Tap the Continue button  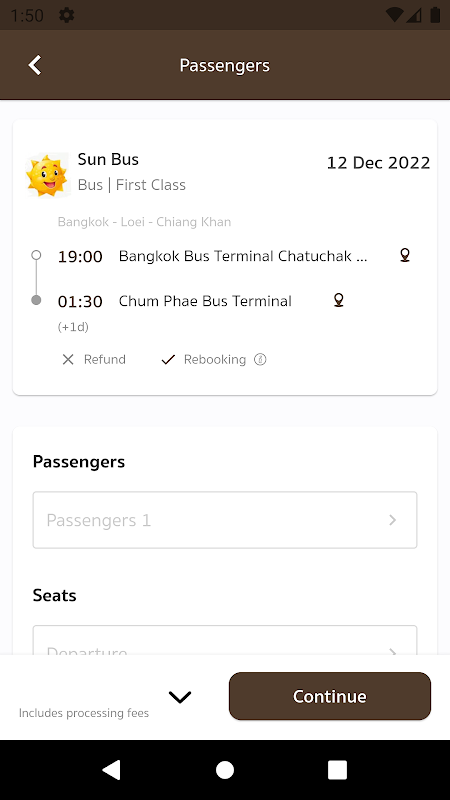point(330,696)
